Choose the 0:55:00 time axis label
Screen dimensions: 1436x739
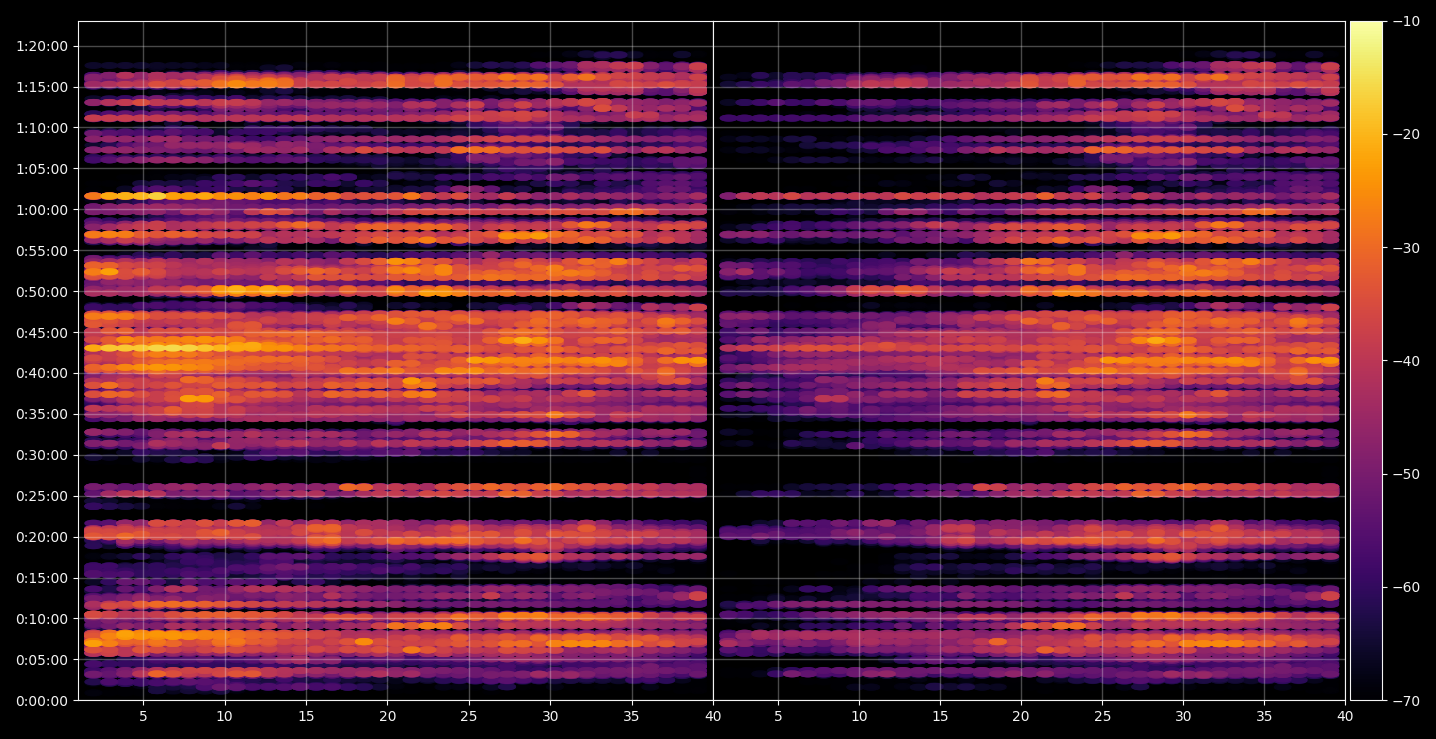pos(42,251)
